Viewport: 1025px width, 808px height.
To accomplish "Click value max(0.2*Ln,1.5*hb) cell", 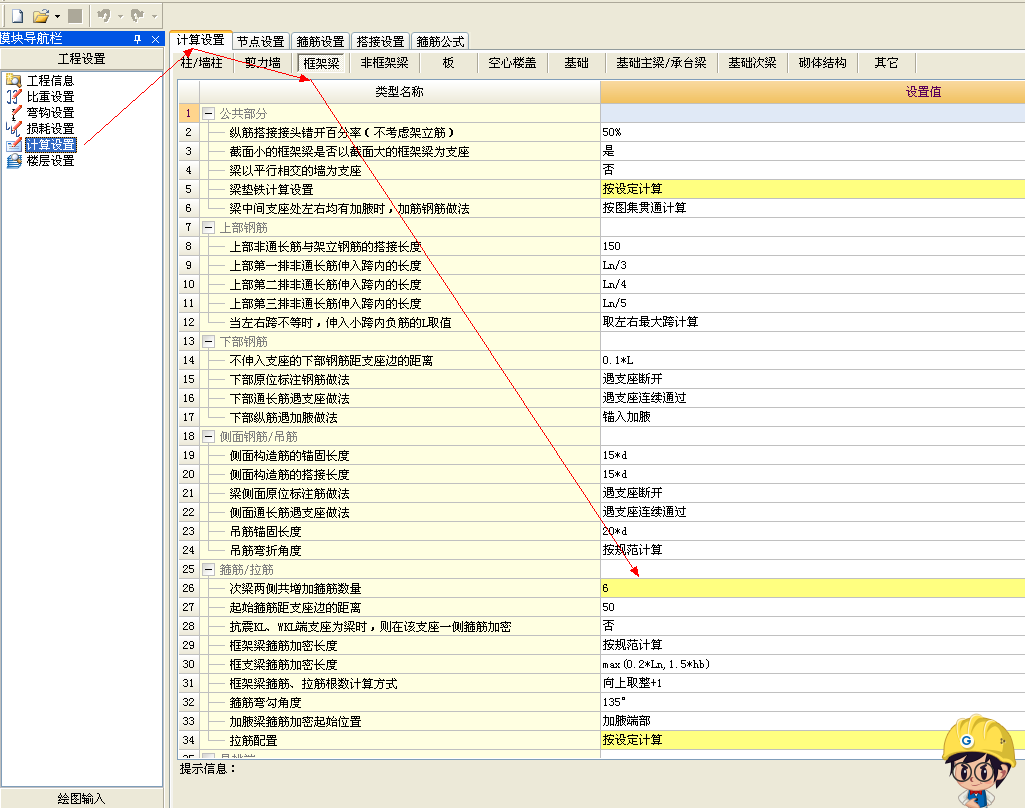I will click(813, 664).
